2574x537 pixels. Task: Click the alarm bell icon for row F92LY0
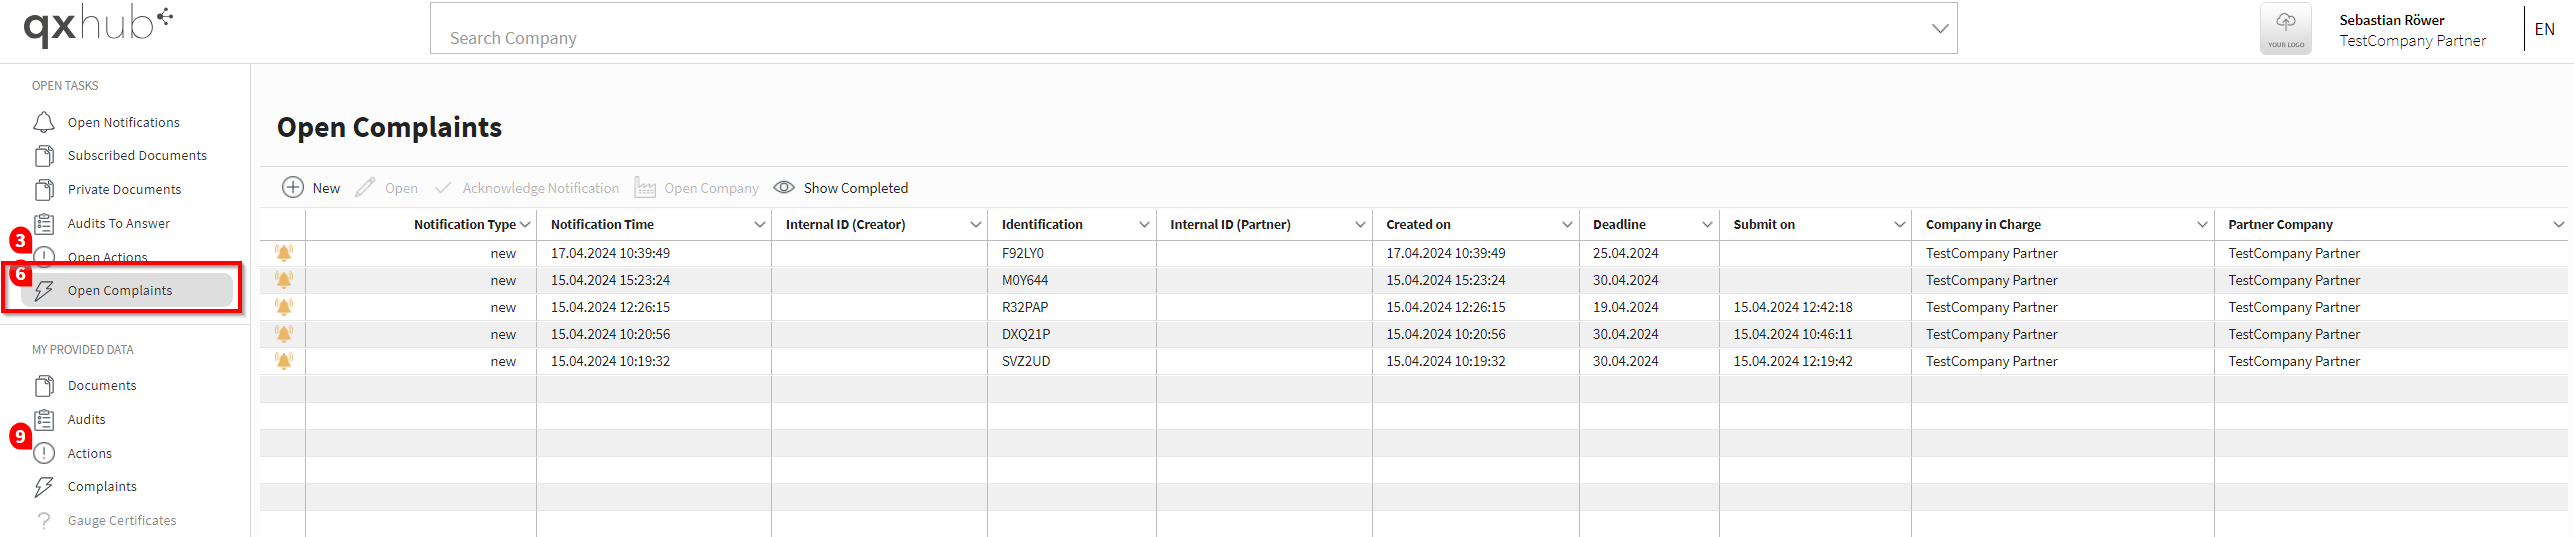284,253
